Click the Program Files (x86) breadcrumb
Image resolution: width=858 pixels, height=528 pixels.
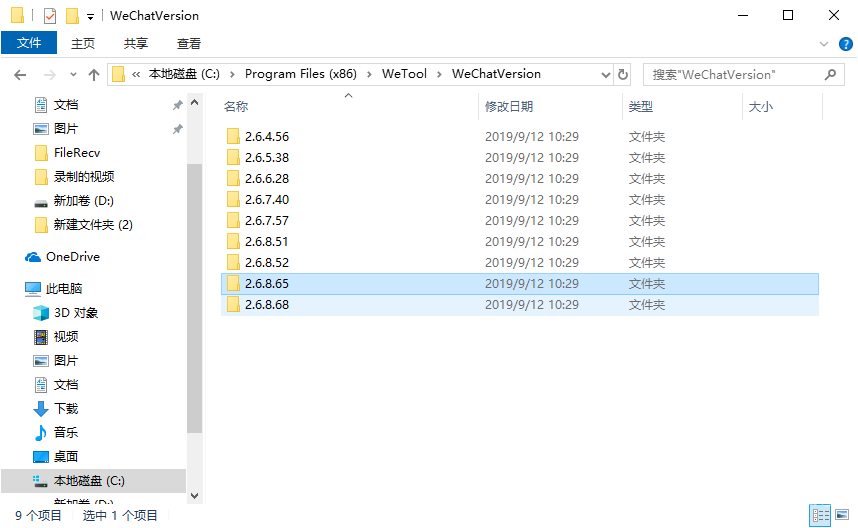coord(300,74)
